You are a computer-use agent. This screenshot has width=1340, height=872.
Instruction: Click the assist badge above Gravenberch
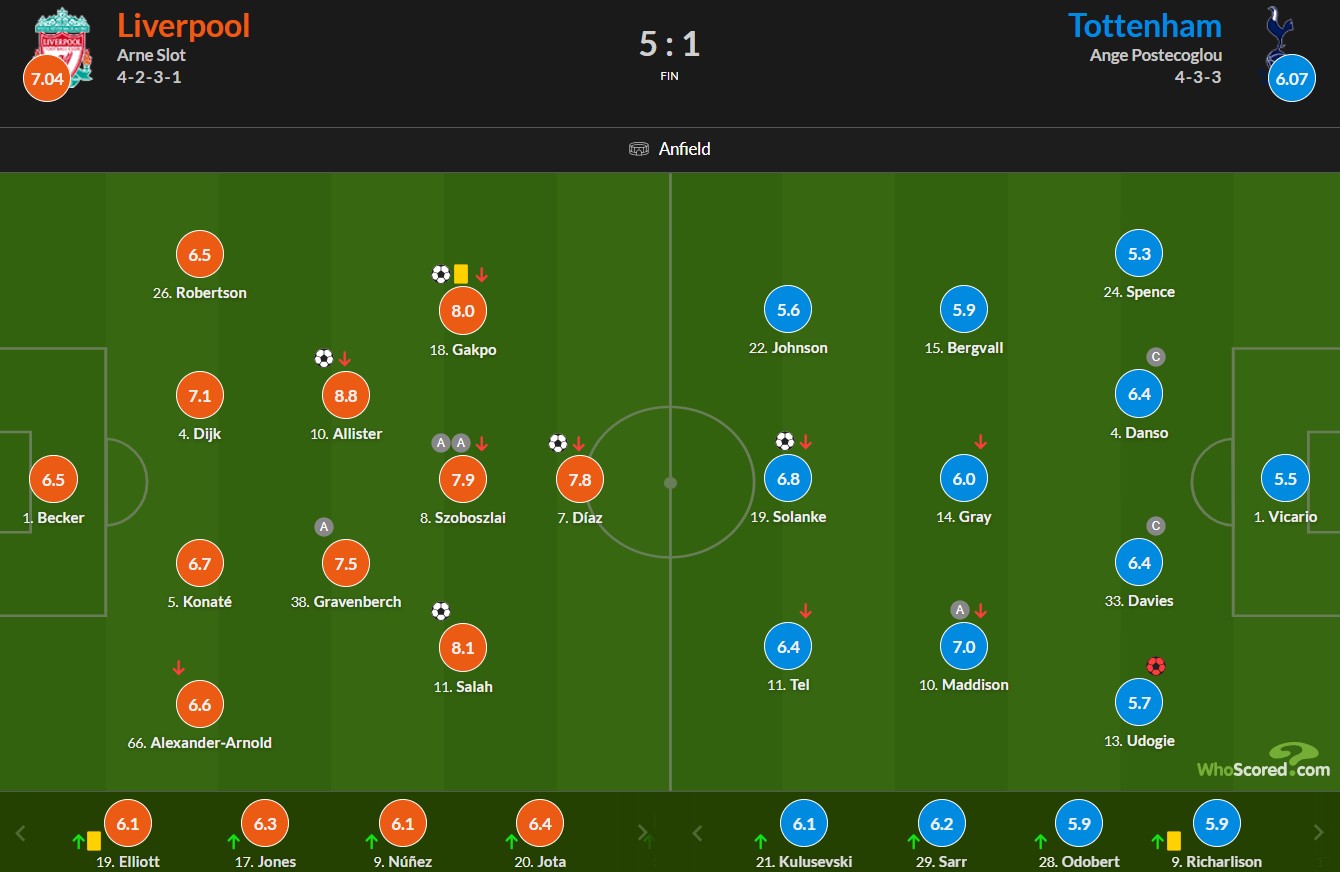click(323, 527)
